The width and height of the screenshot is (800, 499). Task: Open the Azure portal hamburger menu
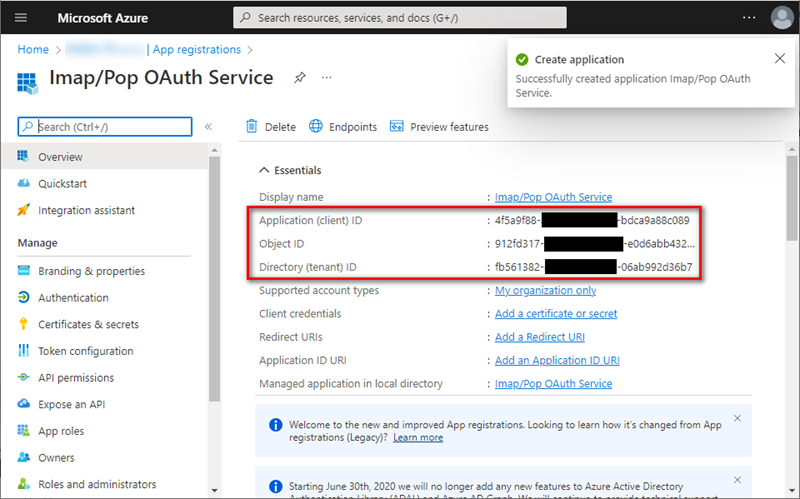(21, 18)
